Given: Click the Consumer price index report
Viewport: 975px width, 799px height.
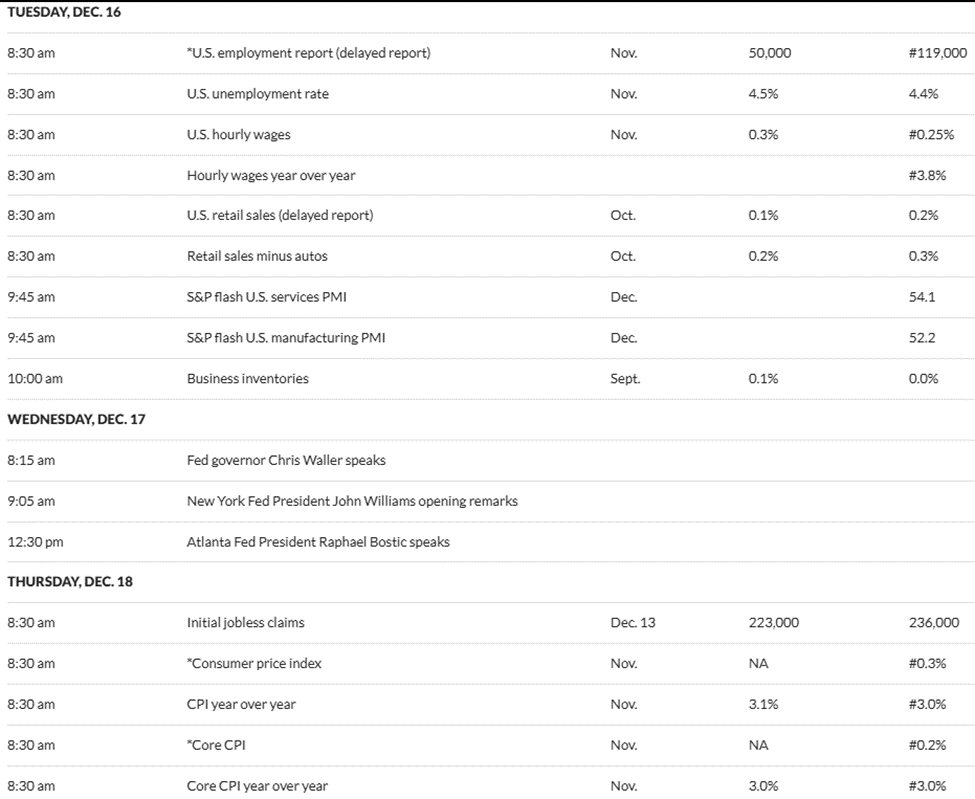Looking at the screenshot, I should [x=254, y=663].
